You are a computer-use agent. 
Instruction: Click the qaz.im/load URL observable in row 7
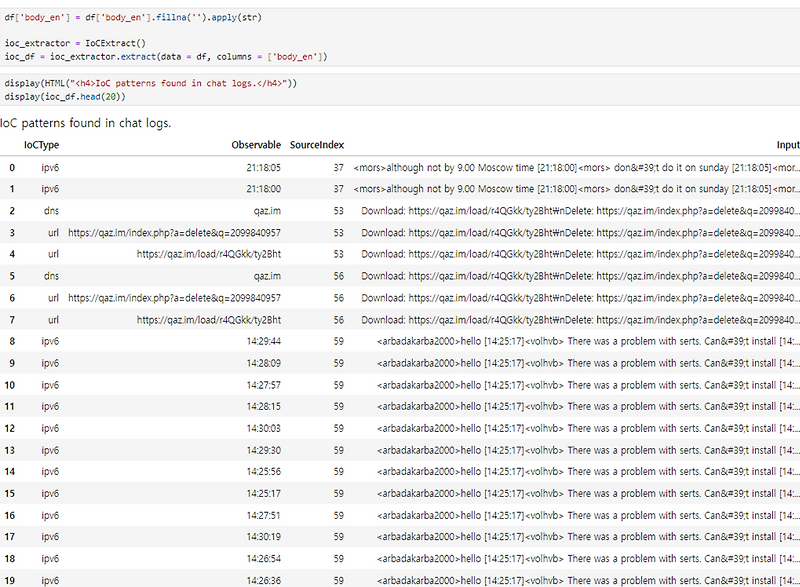209,320
